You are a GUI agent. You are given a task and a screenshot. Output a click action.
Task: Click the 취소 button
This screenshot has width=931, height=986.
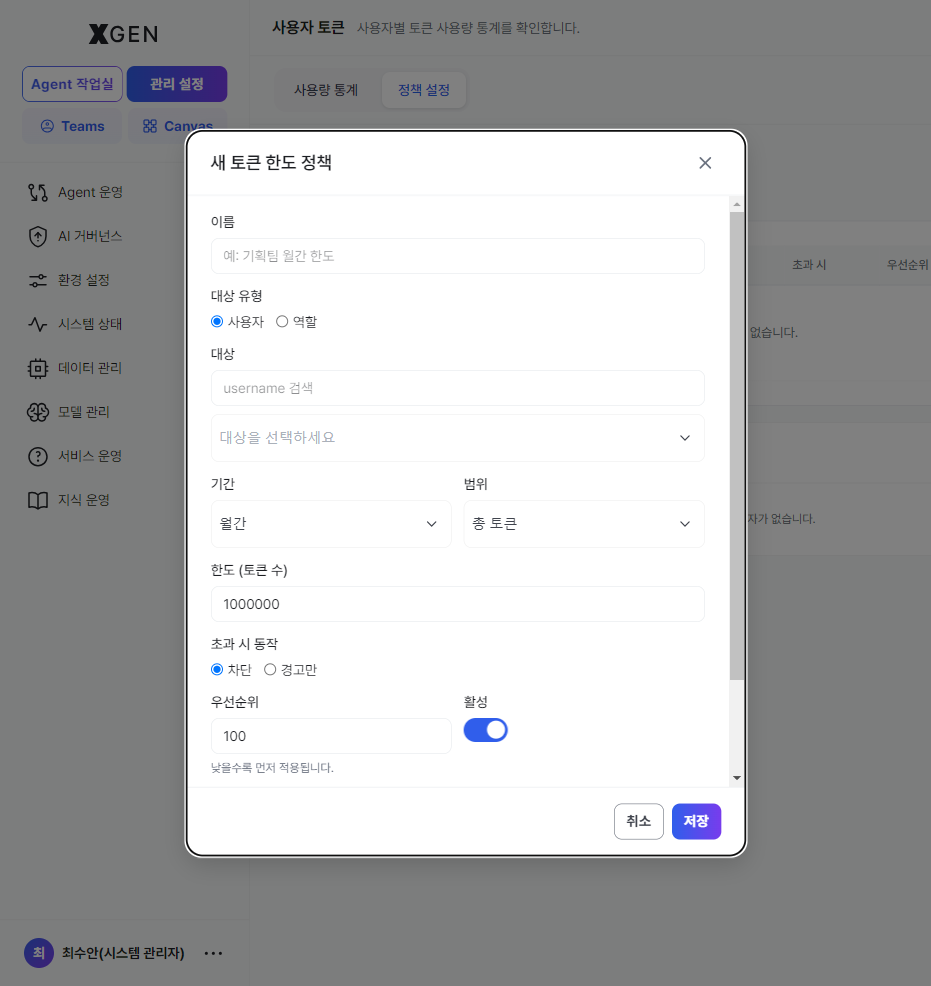(639, 821)
